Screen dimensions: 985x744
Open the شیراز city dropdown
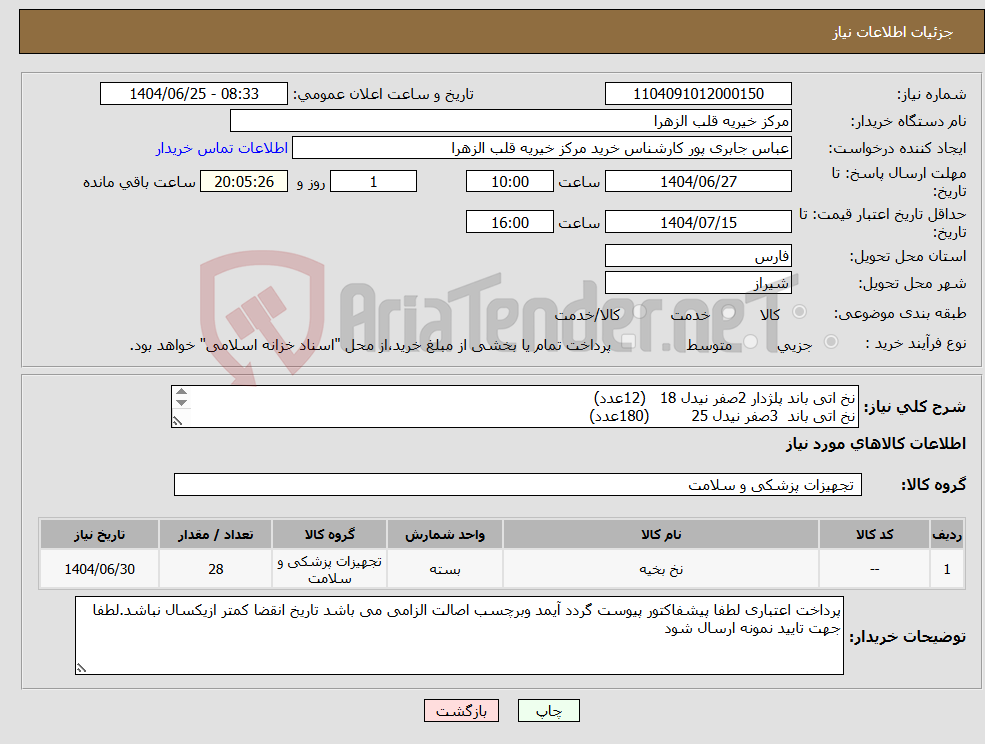tap(700, 281)
